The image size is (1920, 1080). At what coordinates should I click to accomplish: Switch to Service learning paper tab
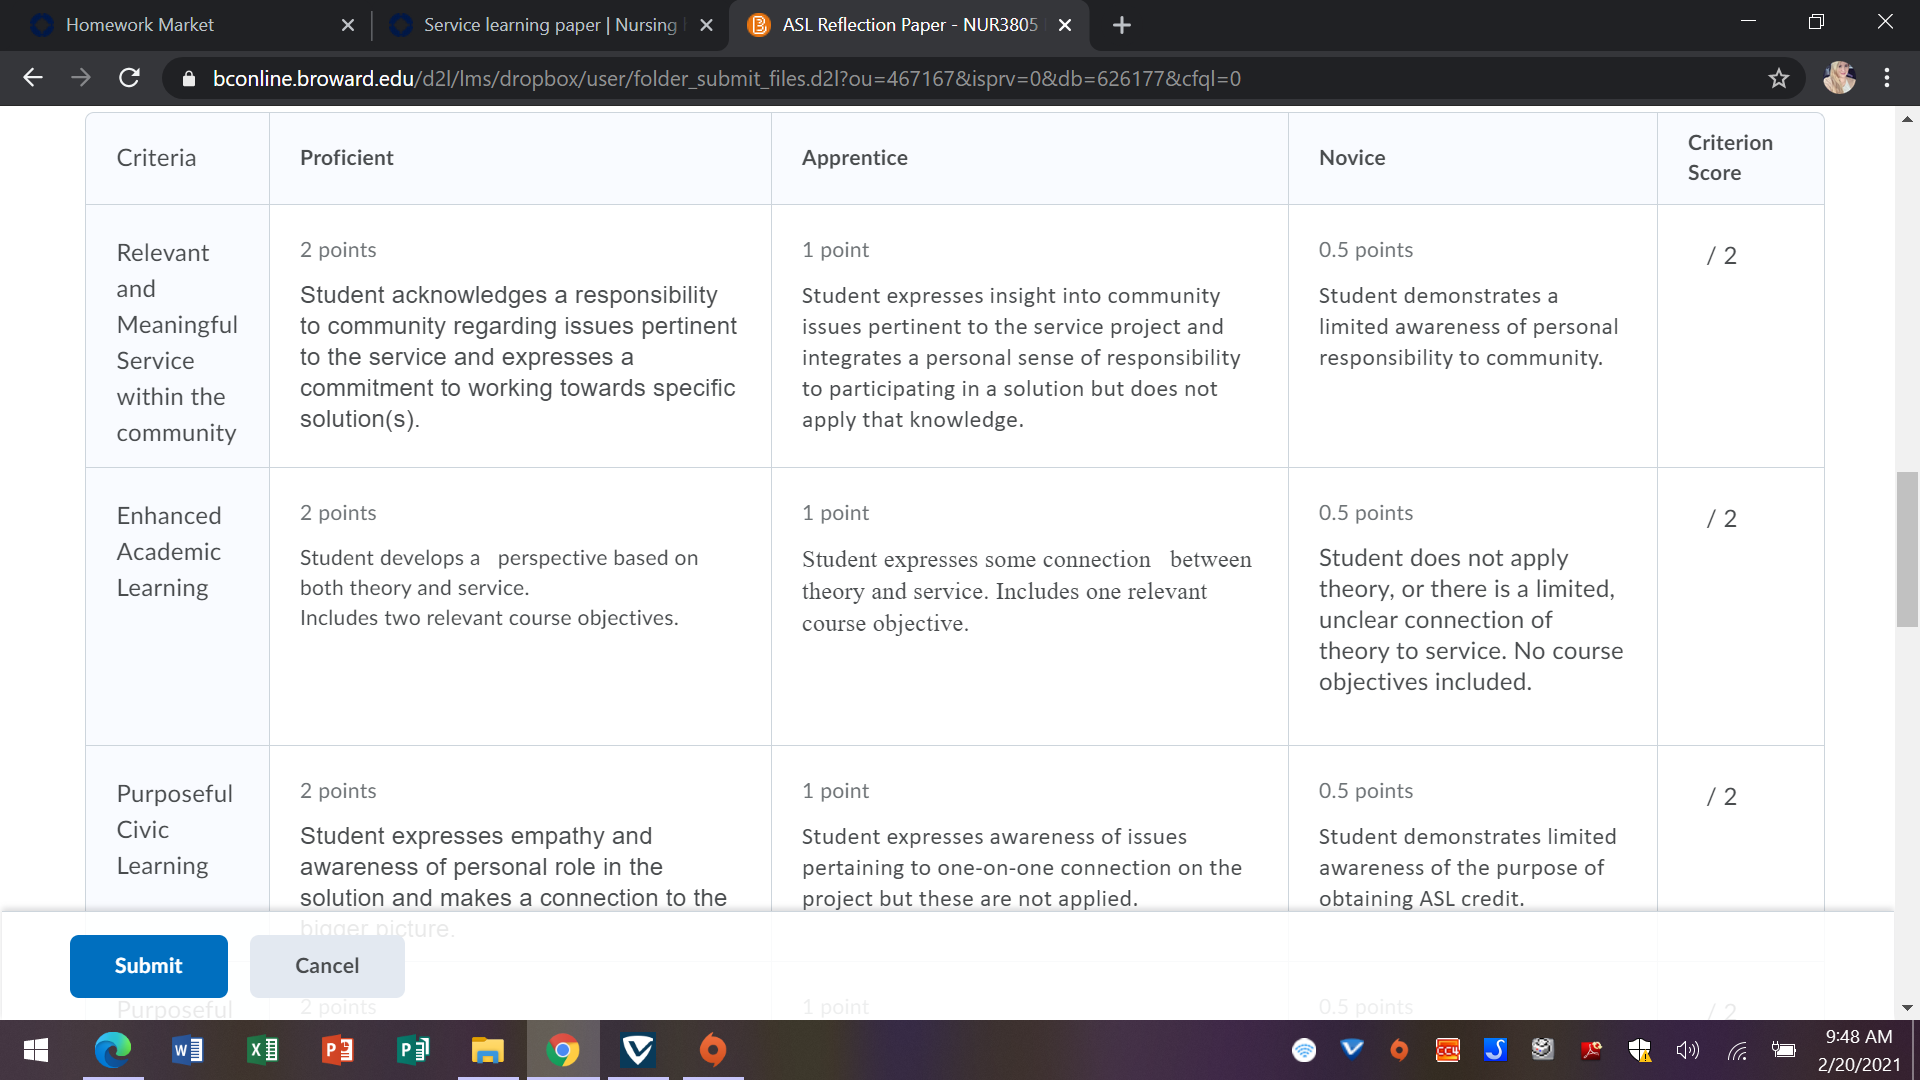(x=550, y=25)
